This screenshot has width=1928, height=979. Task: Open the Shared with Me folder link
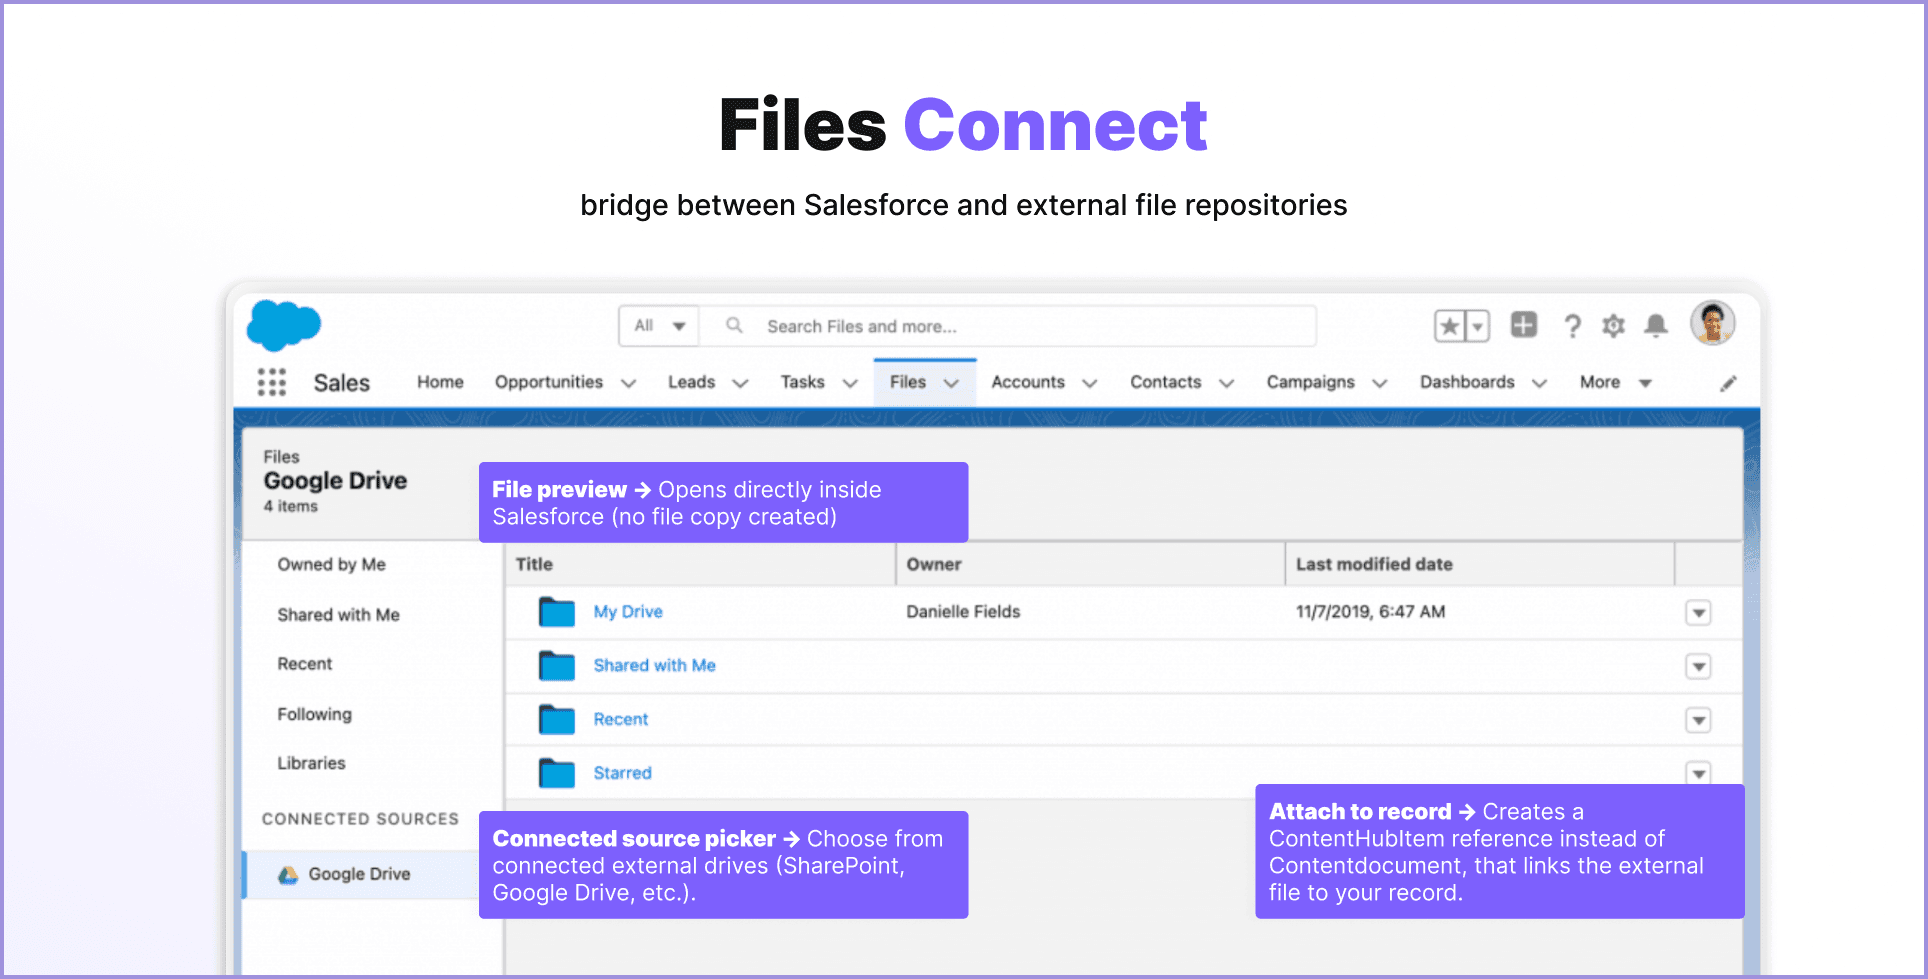[x=654, y=665]
